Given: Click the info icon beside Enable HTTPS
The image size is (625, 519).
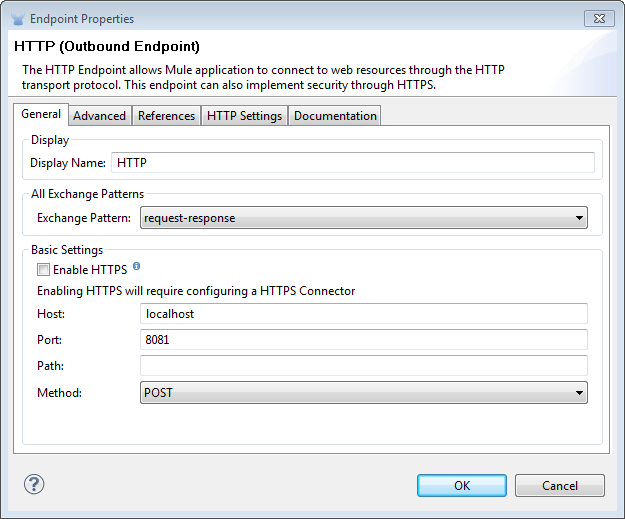Looking at the screenshot, I should [136, 266].
